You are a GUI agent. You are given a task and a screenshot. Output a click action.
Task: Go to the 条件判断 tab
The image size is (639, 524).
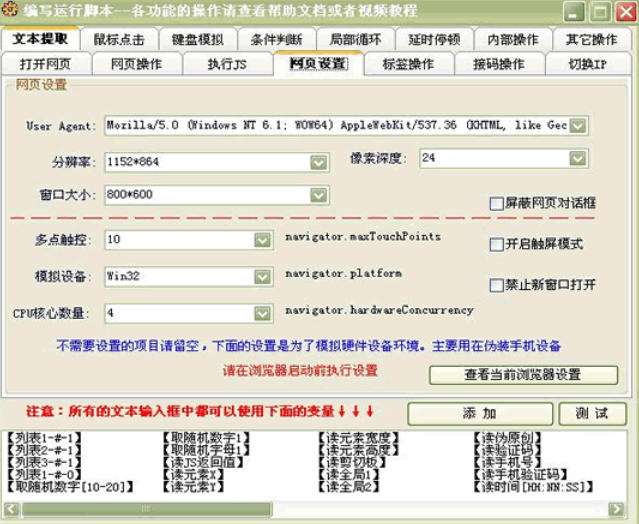[x=277, y=40]
